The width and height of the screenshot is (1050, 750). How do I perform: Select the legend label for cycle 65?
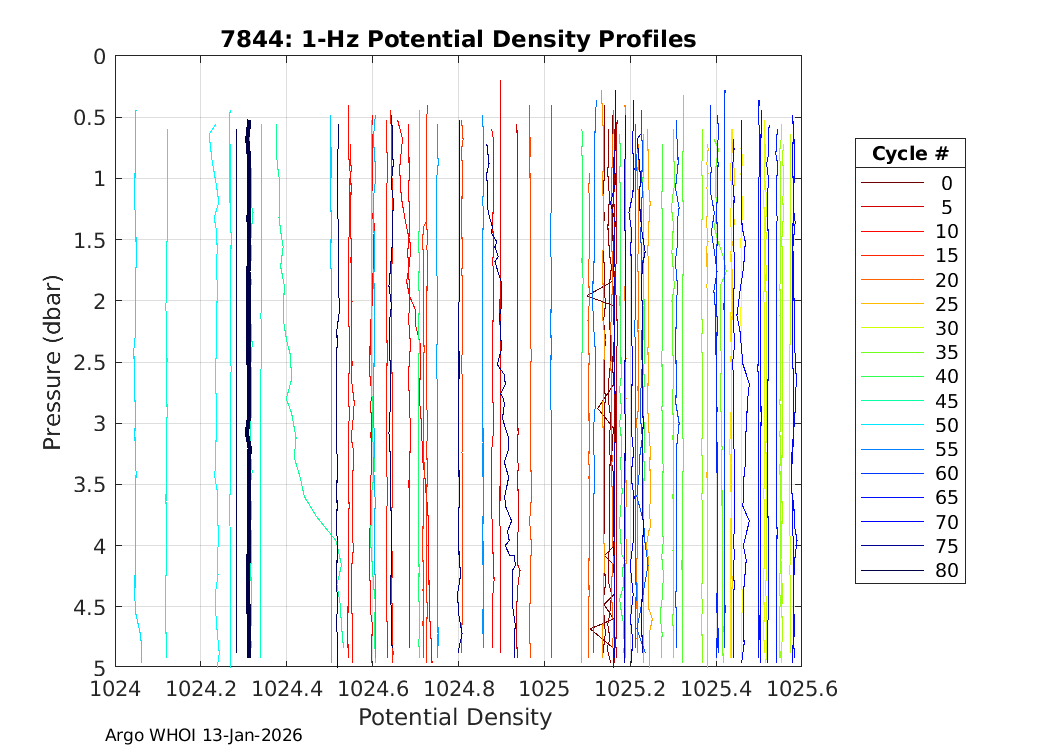click(946, 498)
